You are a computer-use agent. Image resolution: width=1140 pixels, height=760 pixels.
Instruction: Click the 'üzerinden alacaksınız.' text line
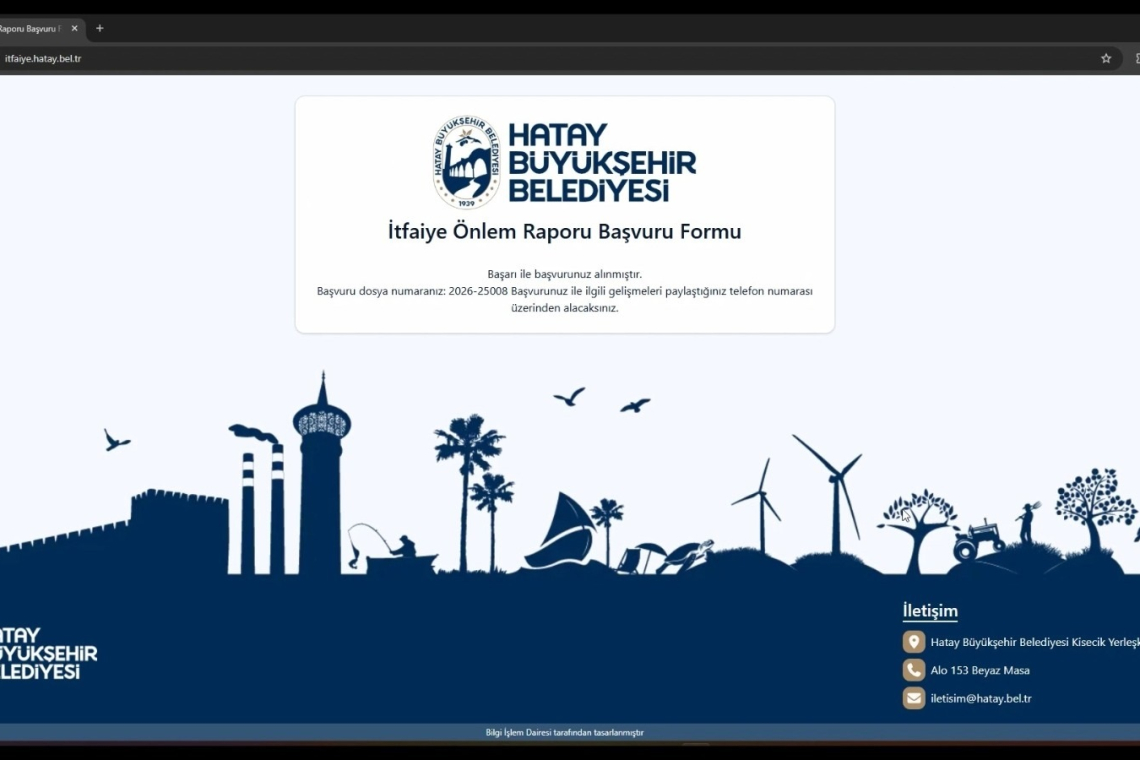click(564, 308)
